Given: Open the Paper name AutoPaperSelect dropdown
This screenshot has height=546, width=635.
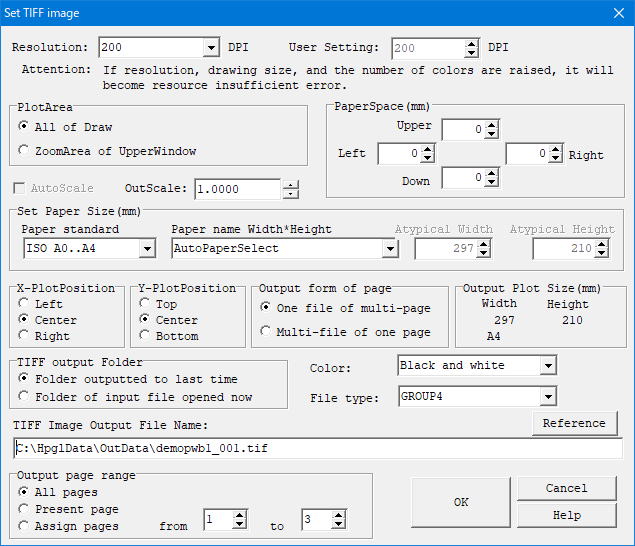Looking at the screenshot, I should (x=390, y=248).
